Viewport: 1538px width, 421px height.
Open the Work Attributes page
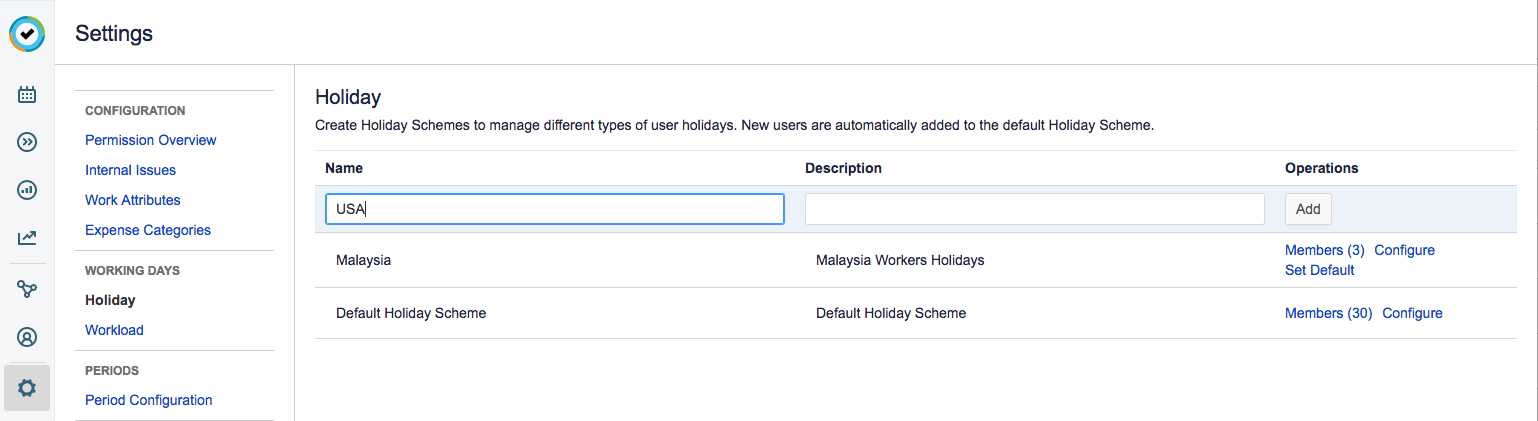coord(132,200)
